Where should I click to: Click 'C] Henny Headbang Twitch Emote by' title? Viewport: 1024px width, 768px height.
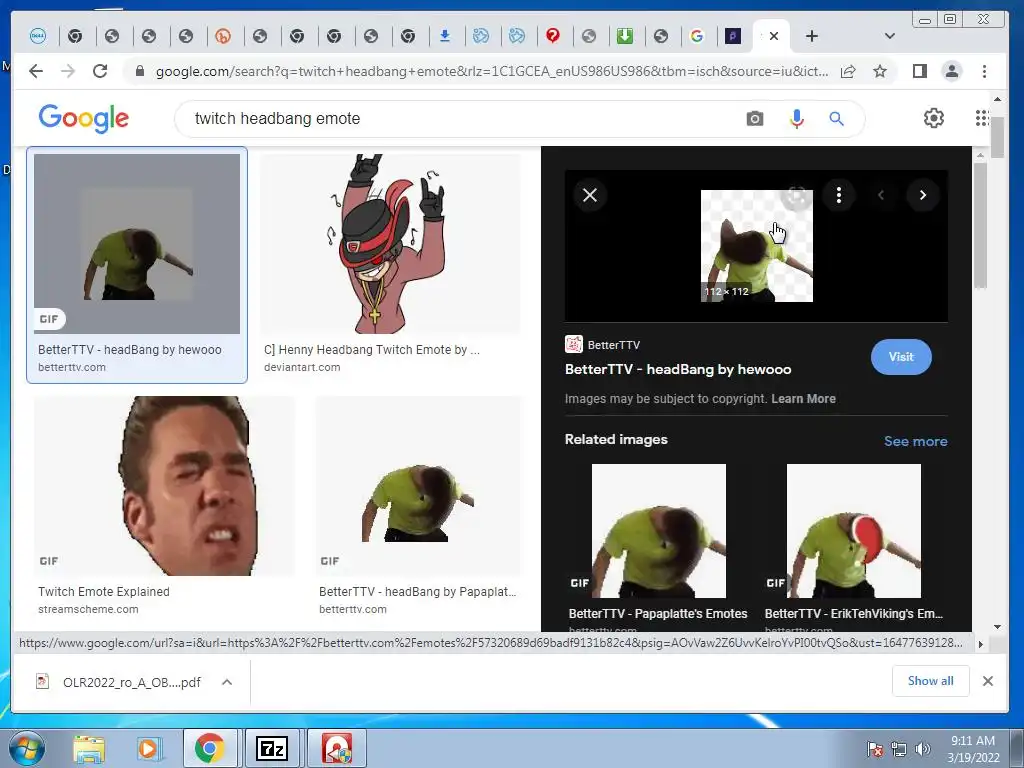[x=372, y=349]
